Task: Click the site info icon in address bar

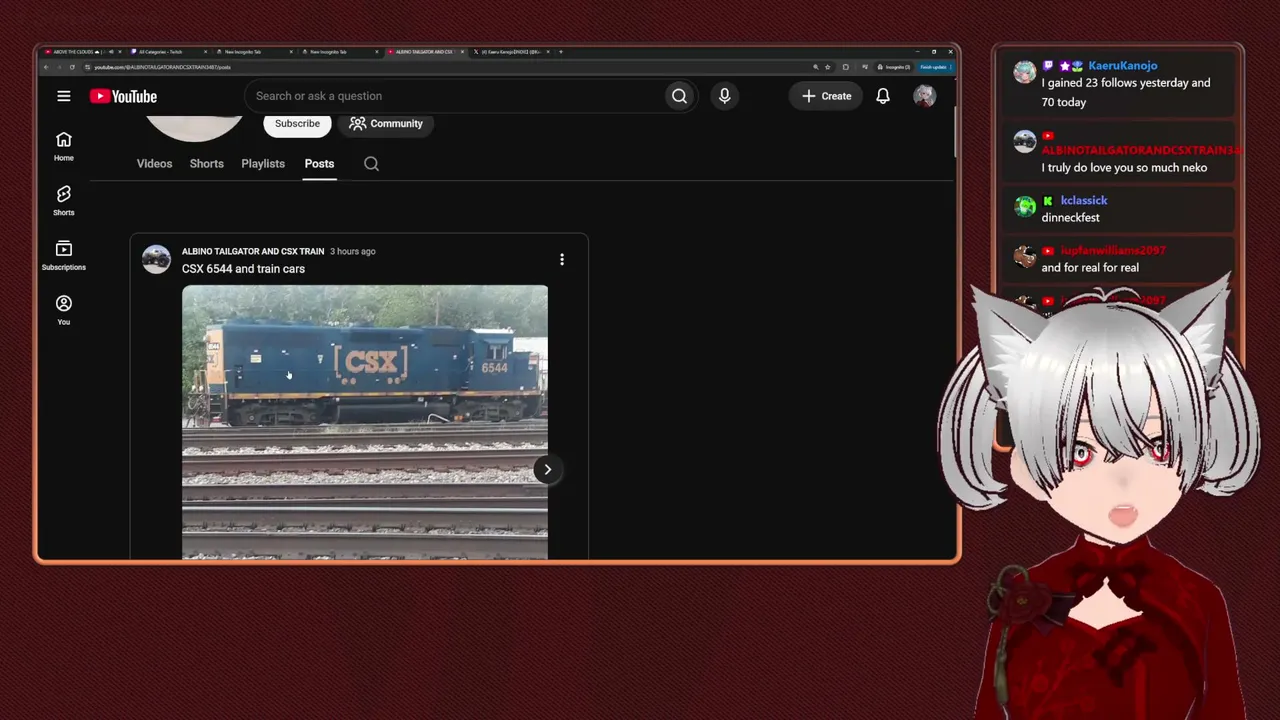Action: [88, 67]
